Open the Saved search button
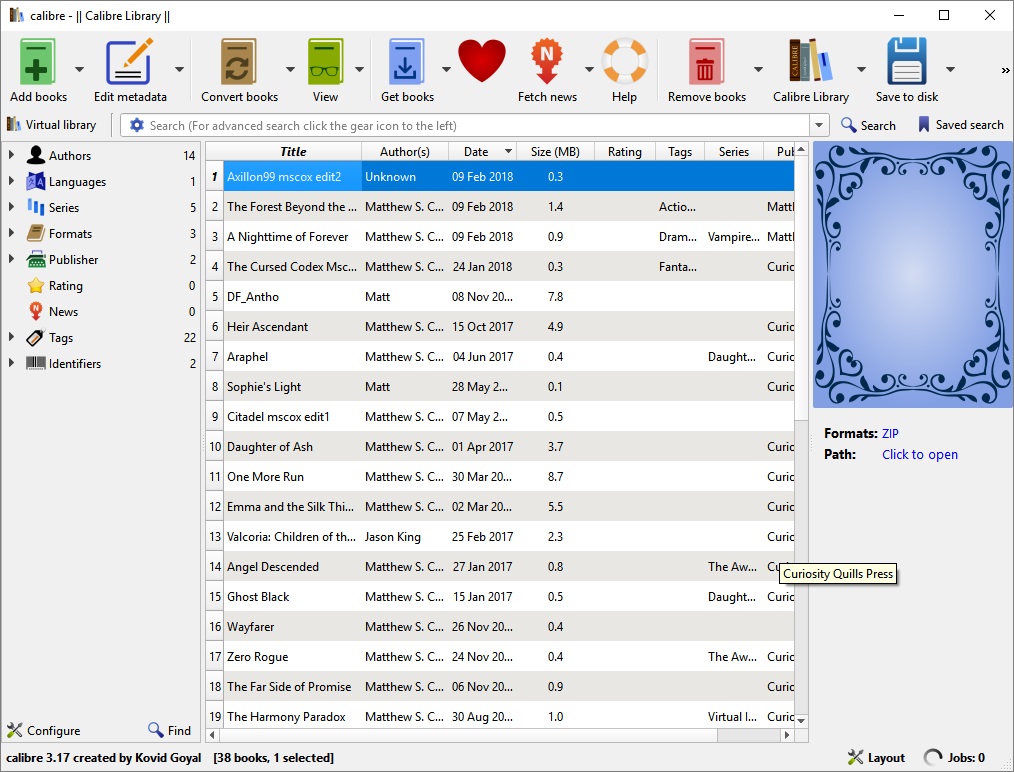The width and height of the screenshot is (1014, 772). [961, 125]
